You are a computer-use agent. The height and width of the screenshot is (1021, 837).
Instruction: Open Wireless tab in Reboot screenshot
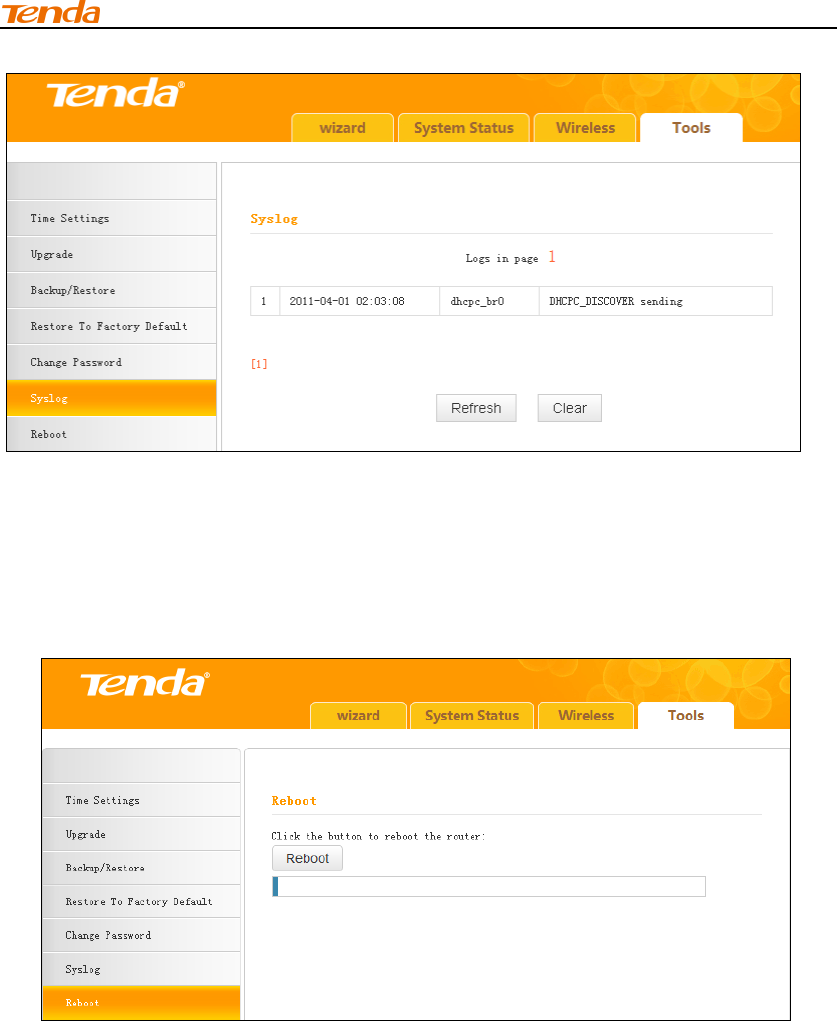[x=586, y=716]
